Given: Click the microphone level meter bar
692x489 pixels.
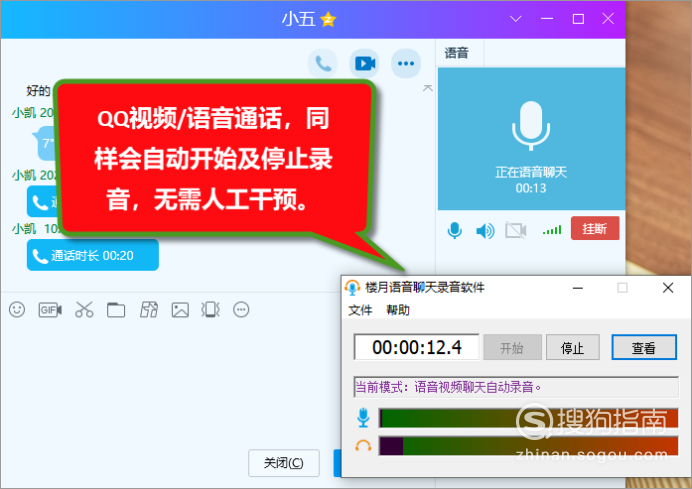Looking at the screenshot, I should (x=529, y=418).
